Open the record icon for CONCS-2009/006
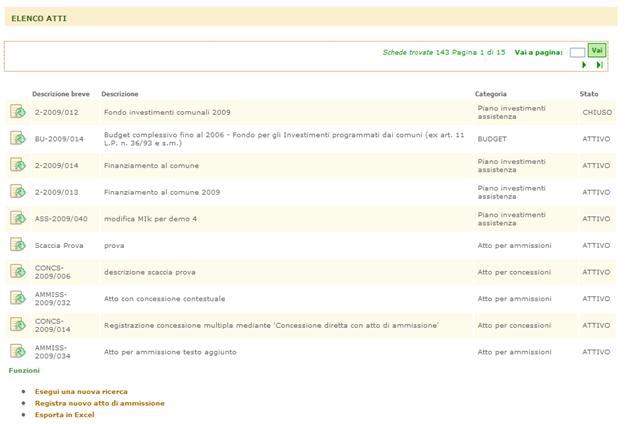Viewport: 625px width, 424px height. pyautogui.click(x=18, y=272)
